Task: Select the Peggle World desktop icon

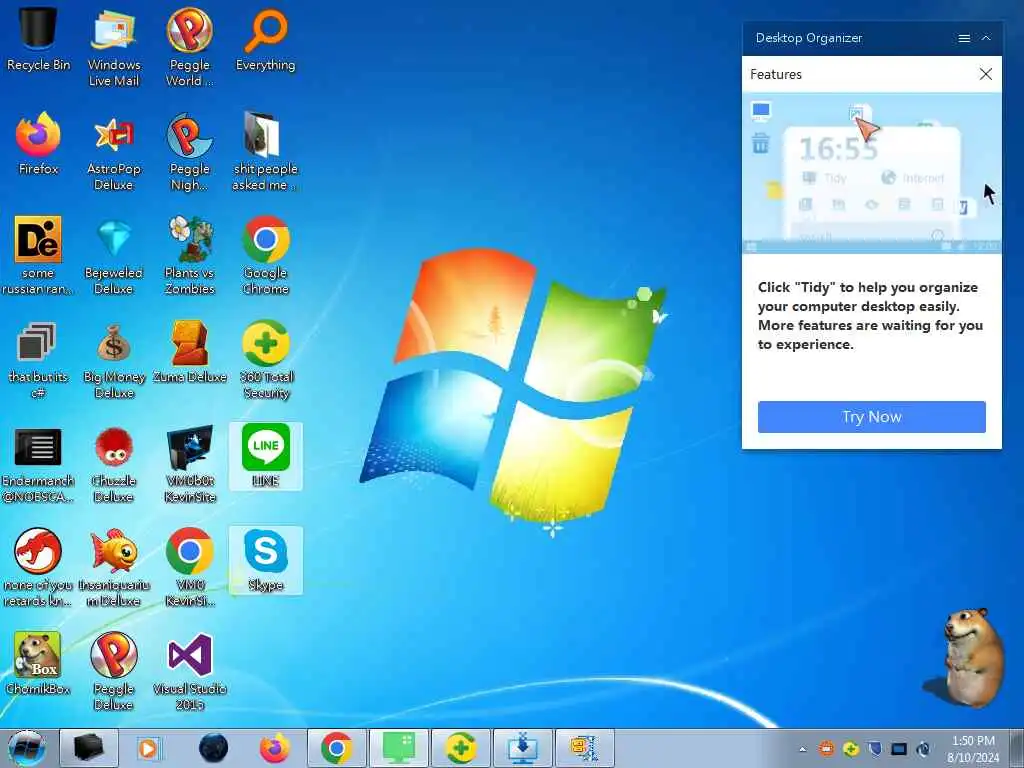Action: click(x=189, y=46)
